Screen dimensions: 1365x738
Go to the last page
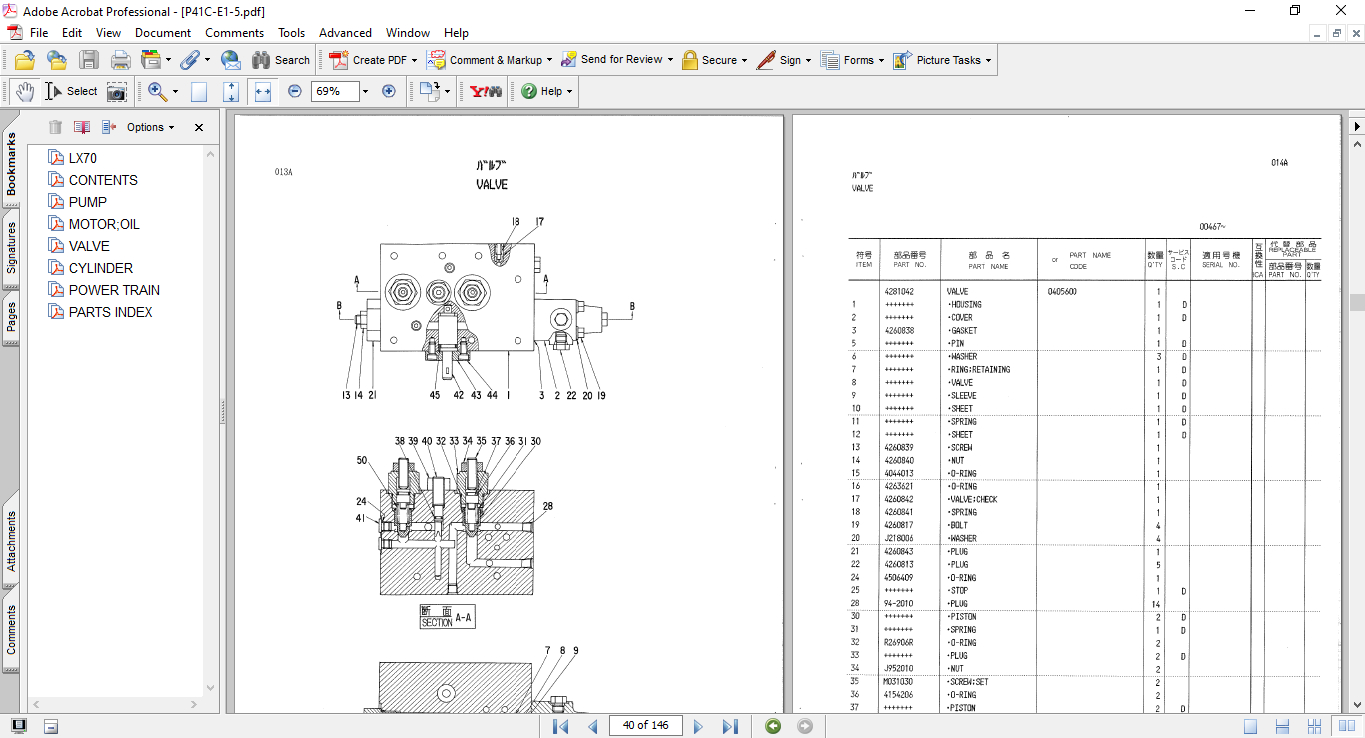[730, 726]
